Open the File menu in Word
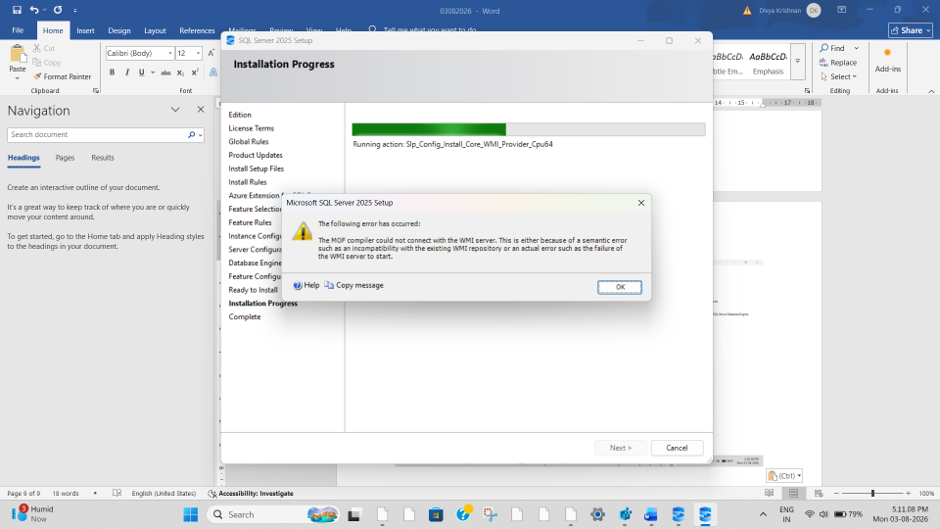The image size is (940, 529). coord(18,30)
